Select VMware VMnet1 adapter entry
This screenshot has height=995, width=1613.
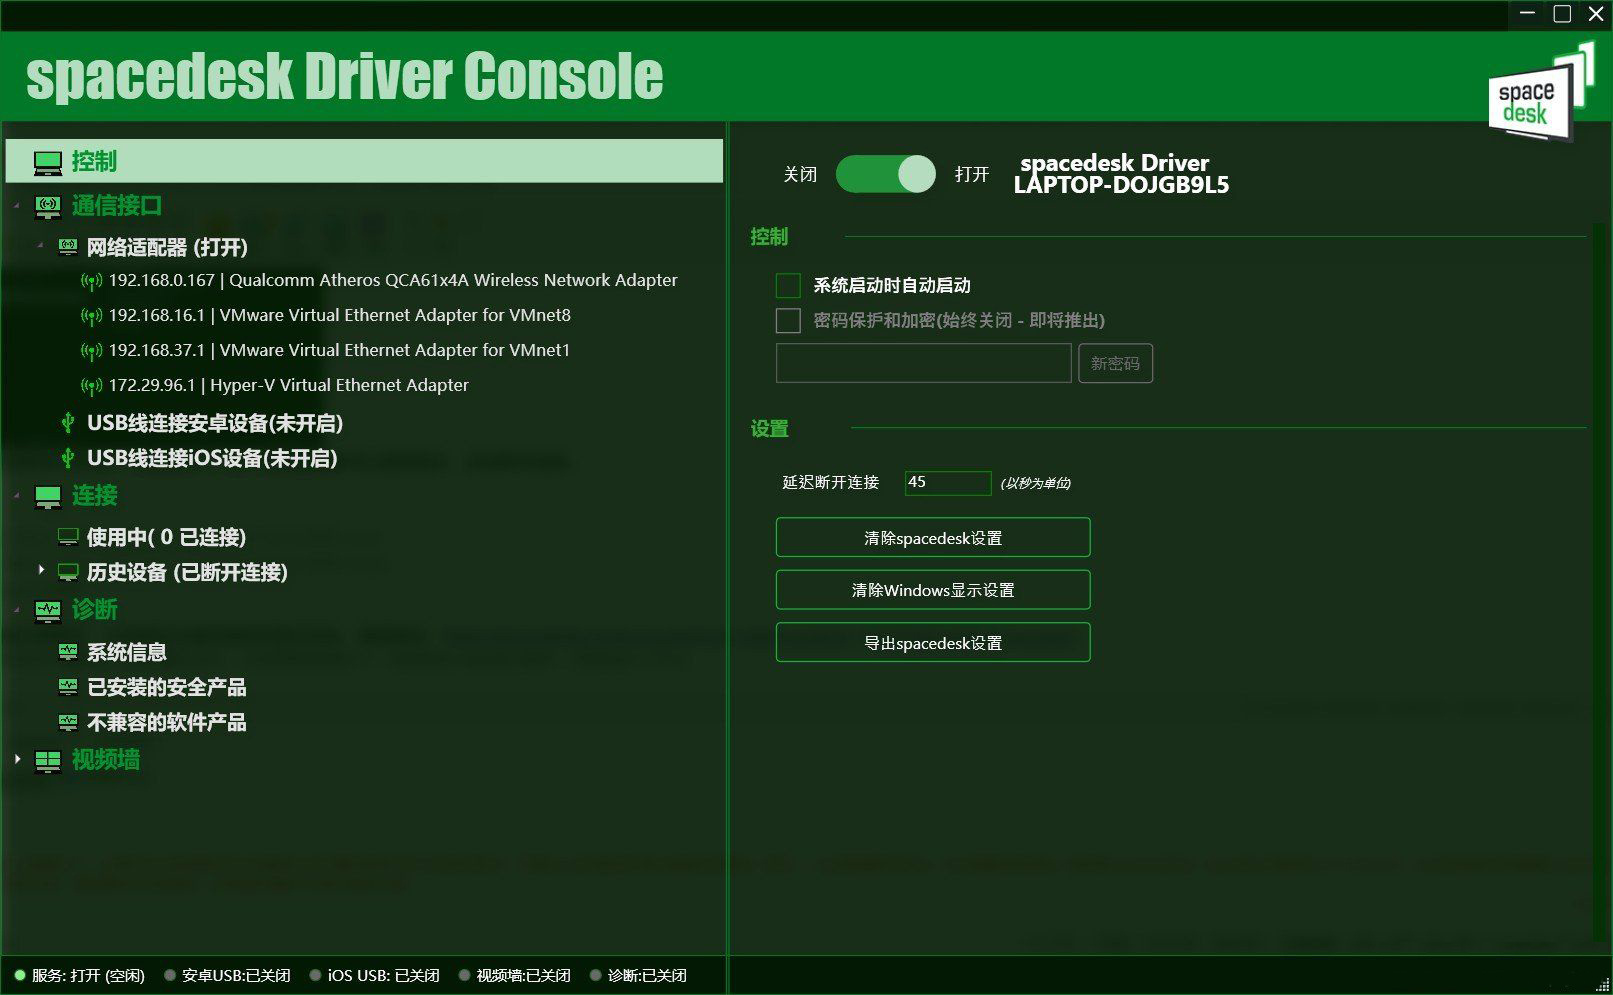click(x=339, y=351)
